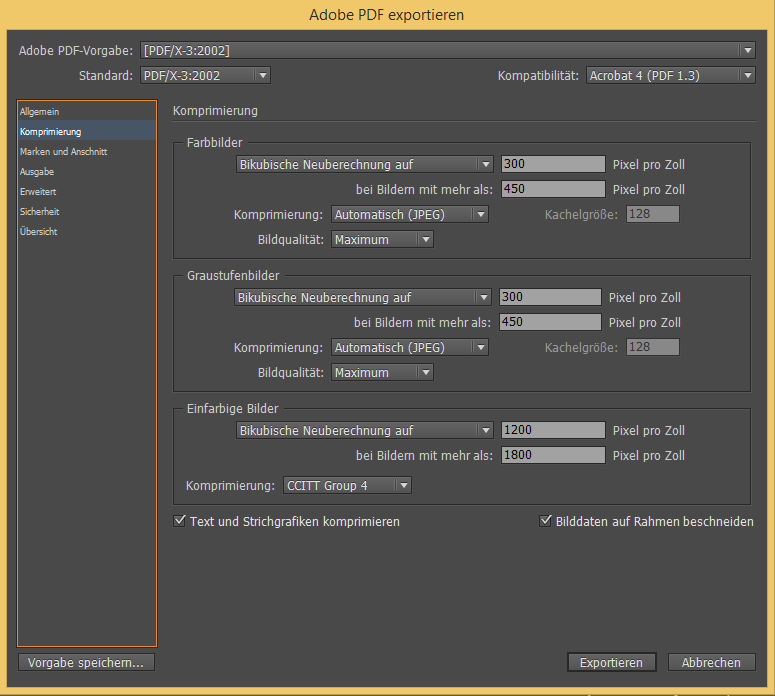
Task: Disable Bilddaten auf Rahmen beschneiden checkbox
Action: coord(546,521)
